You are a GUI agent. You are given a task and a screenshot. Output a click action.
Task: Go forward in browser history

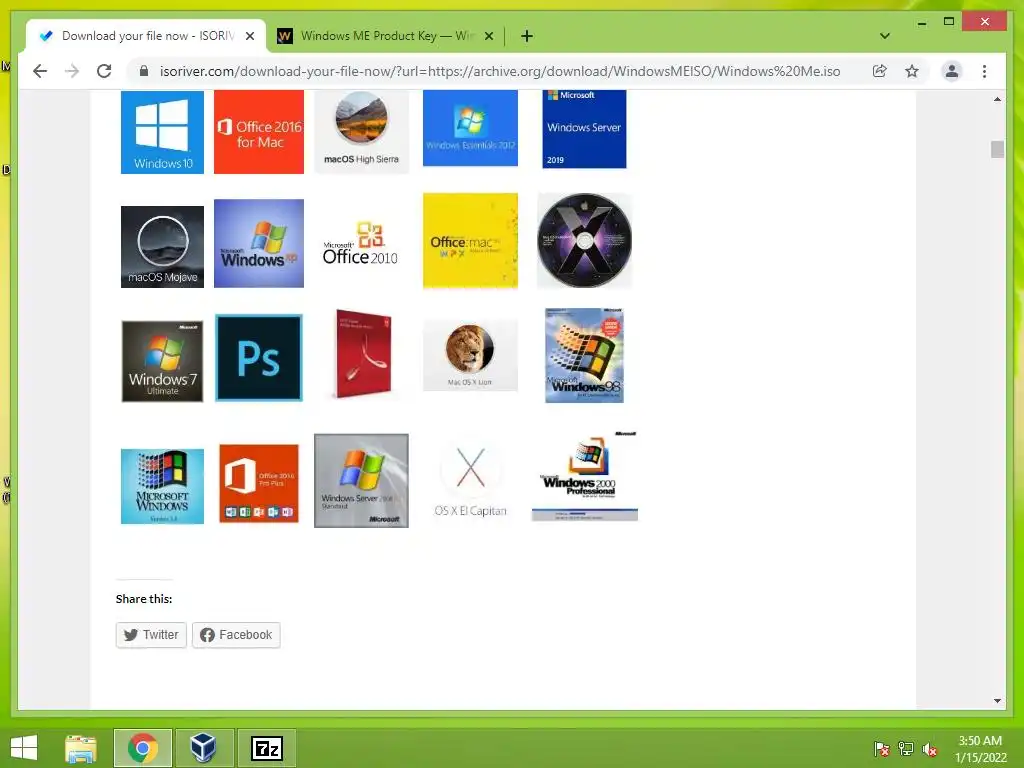(72, 71)
